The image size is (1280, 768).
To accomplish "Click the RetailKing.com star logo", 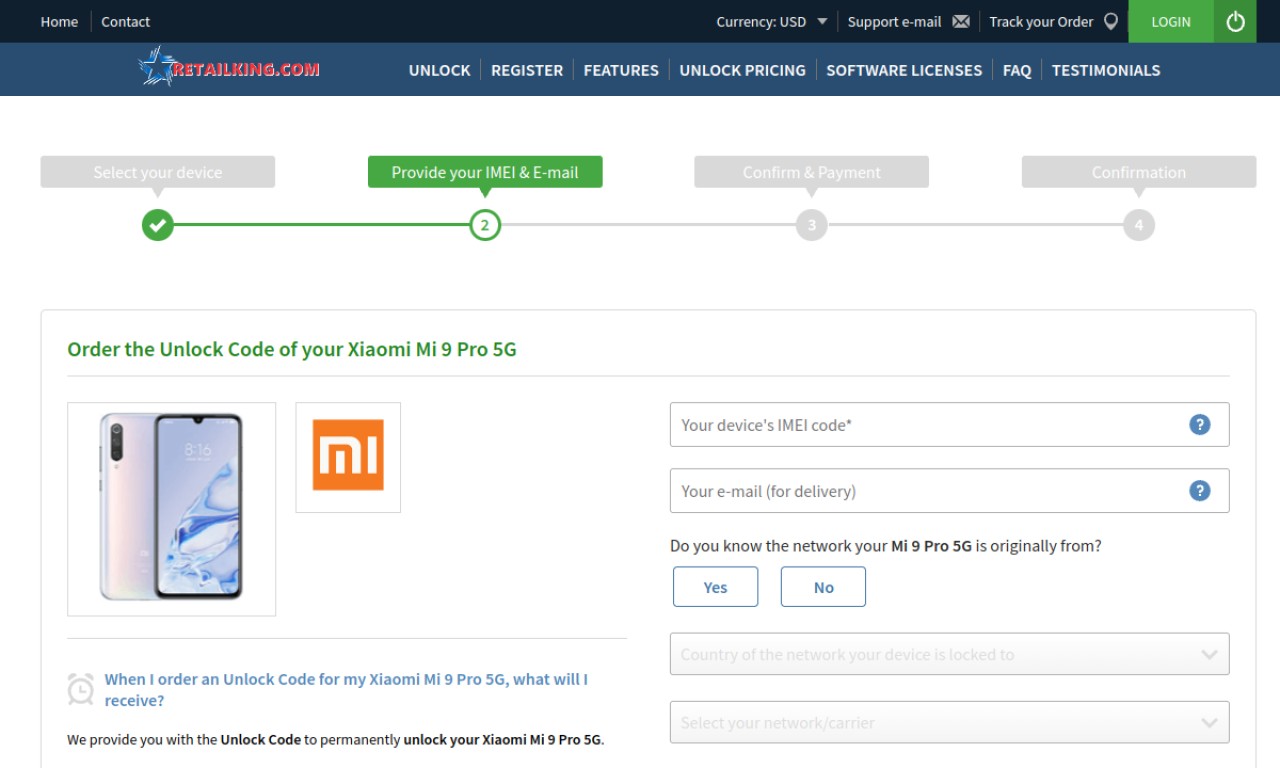I will pyautogui.click(x=229, y=67).
